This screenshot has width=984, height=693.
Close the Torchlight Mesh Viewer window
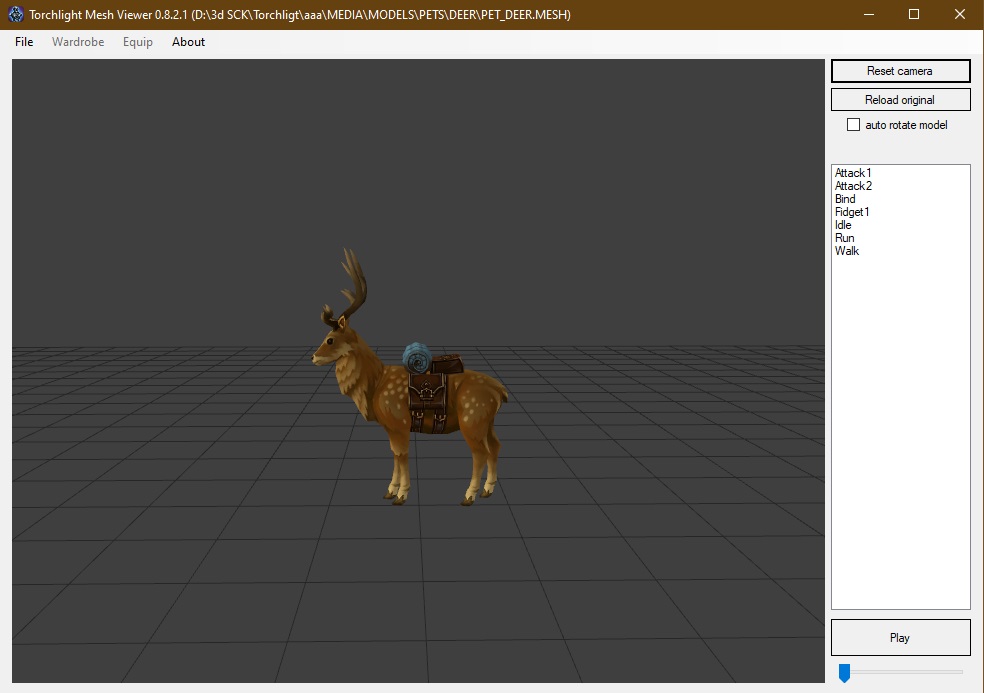[x=960, y=14]
